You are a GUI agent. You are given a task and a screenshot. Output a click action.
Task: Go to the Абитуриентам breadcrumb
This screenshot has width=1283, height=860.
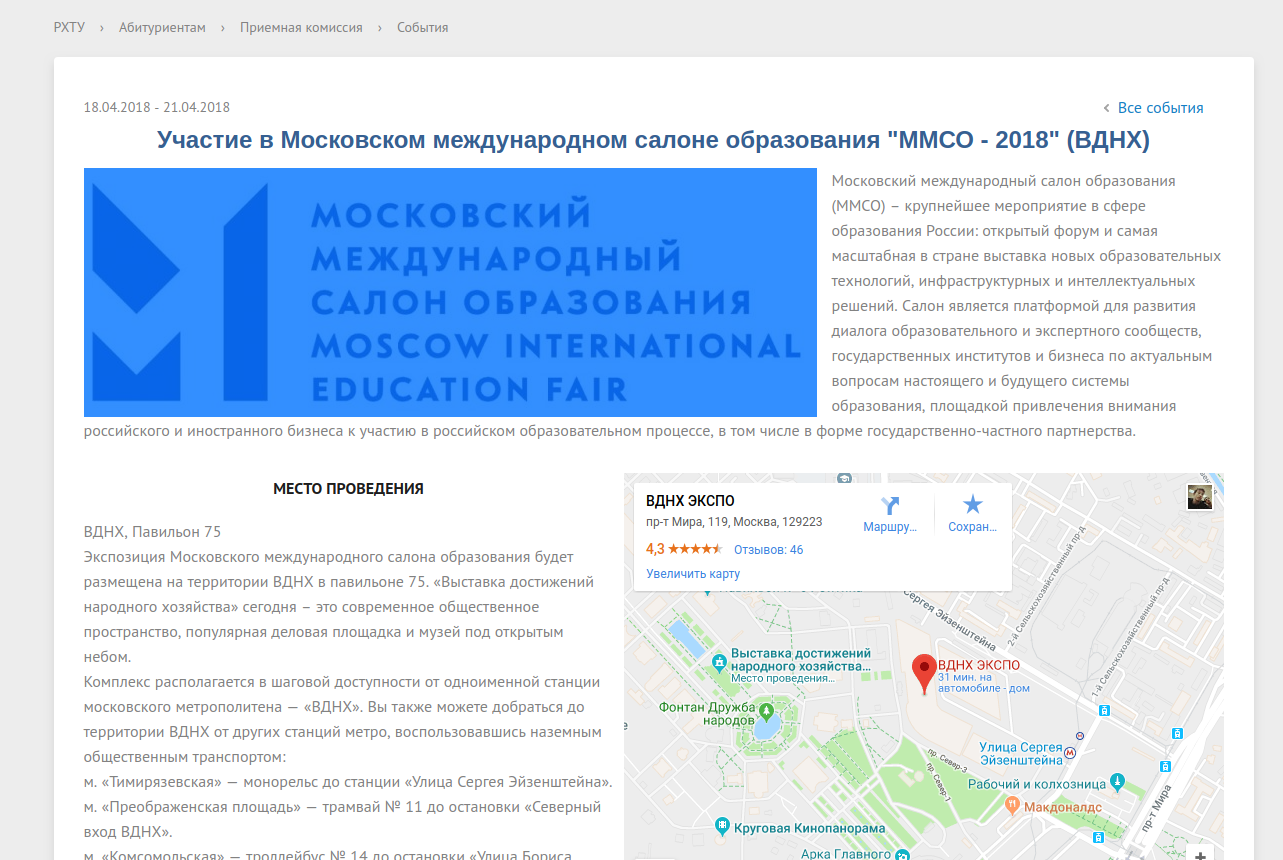[x=162, y=27]
